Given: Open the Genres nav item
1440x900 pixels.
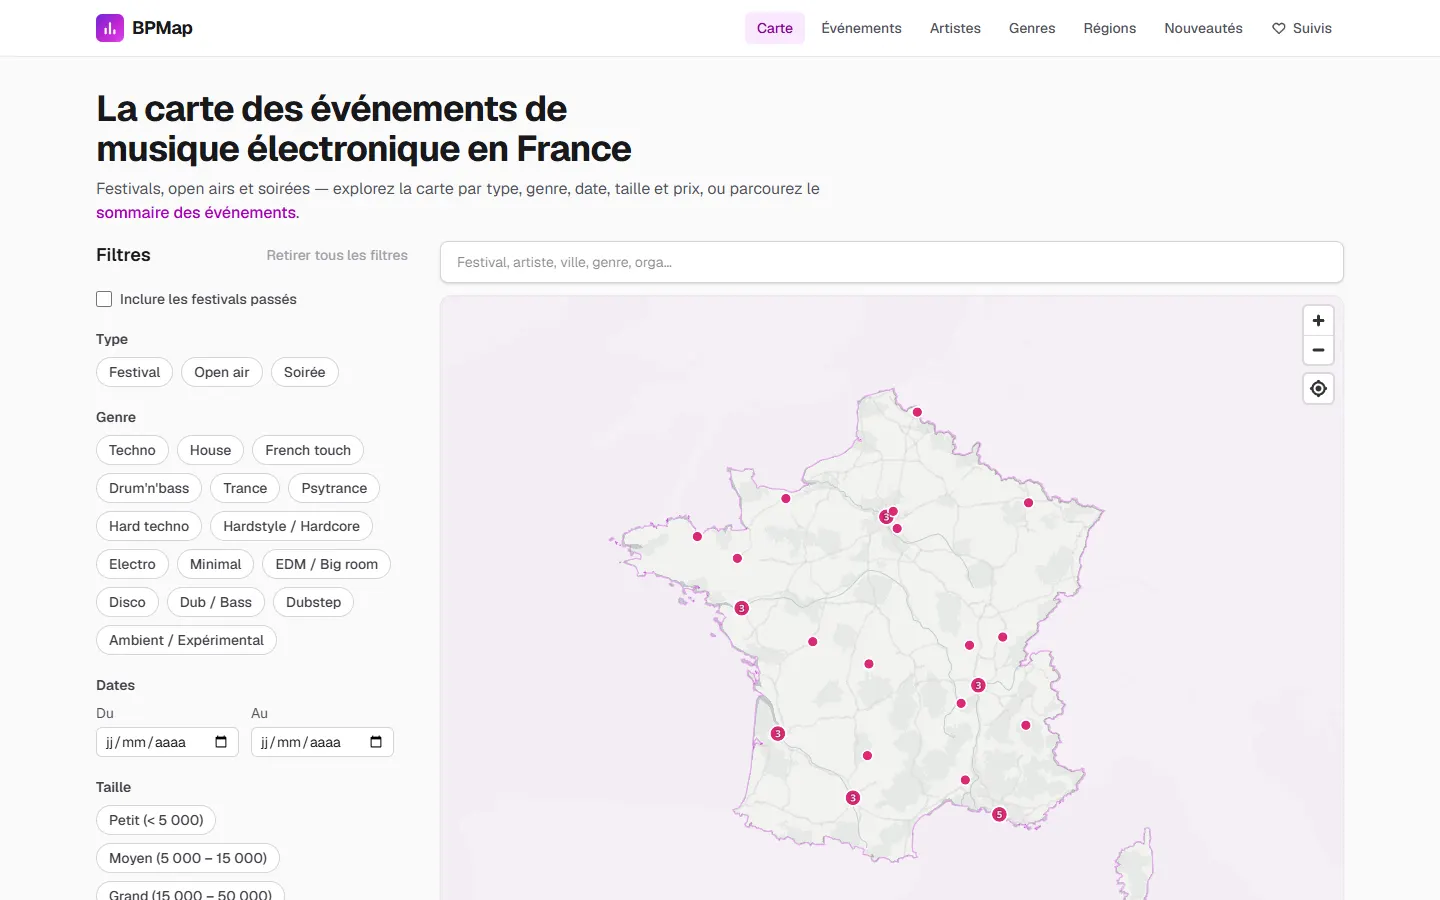Looking at the screenshot, I should (x=1032, y=28).
